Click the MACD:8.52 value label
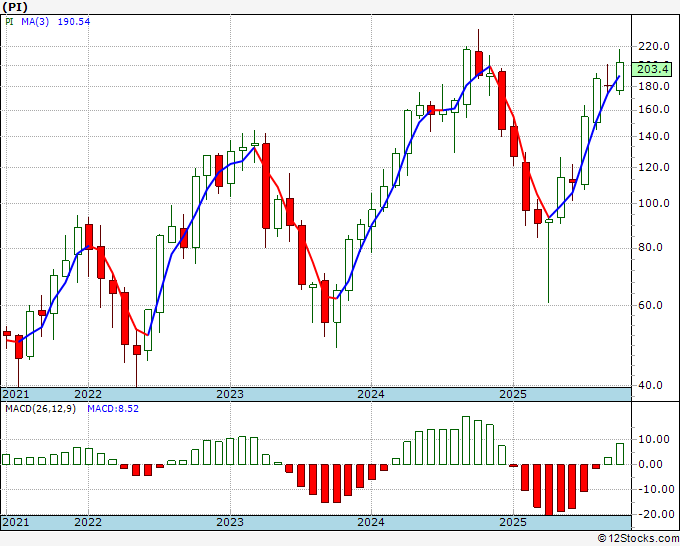Screen dimensions: 680x546 [x=113, y=409]
